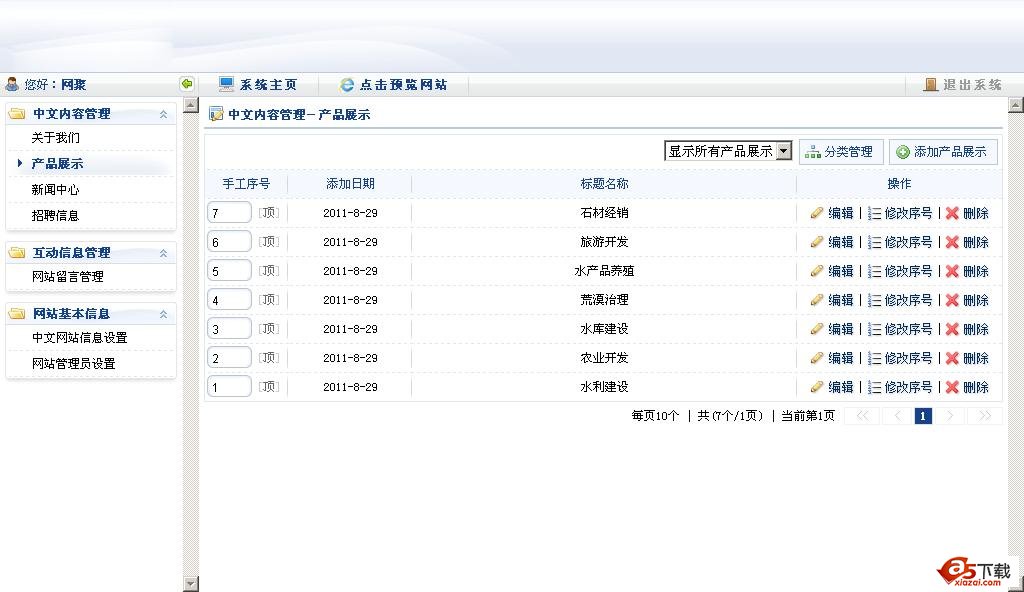
Task: Select 产品展示 in the sidebar
Action: pyautogui.click(x=57, y=163)
